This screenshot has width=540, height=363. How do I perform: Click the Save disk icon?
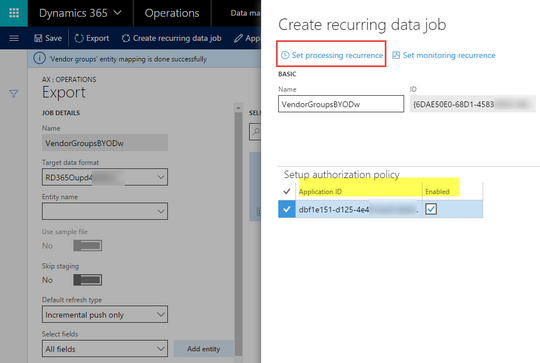pos(38,38)
